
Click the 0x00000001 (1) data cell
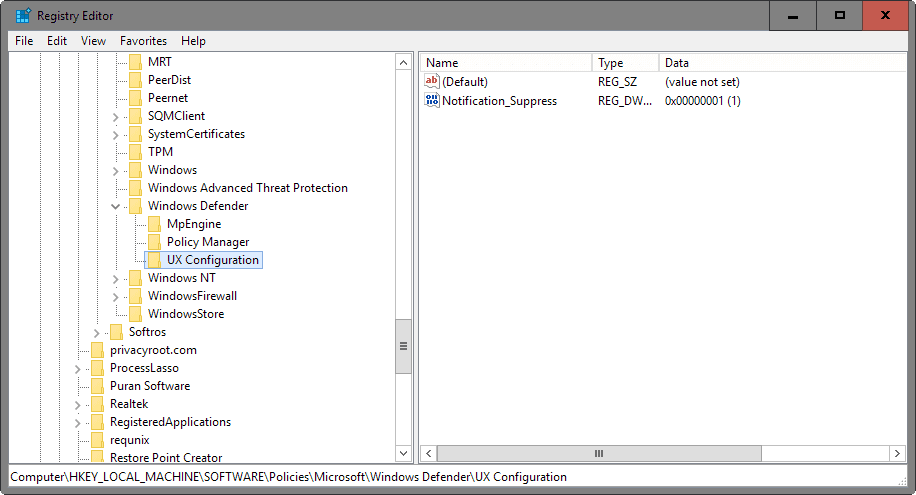(703, 101)
